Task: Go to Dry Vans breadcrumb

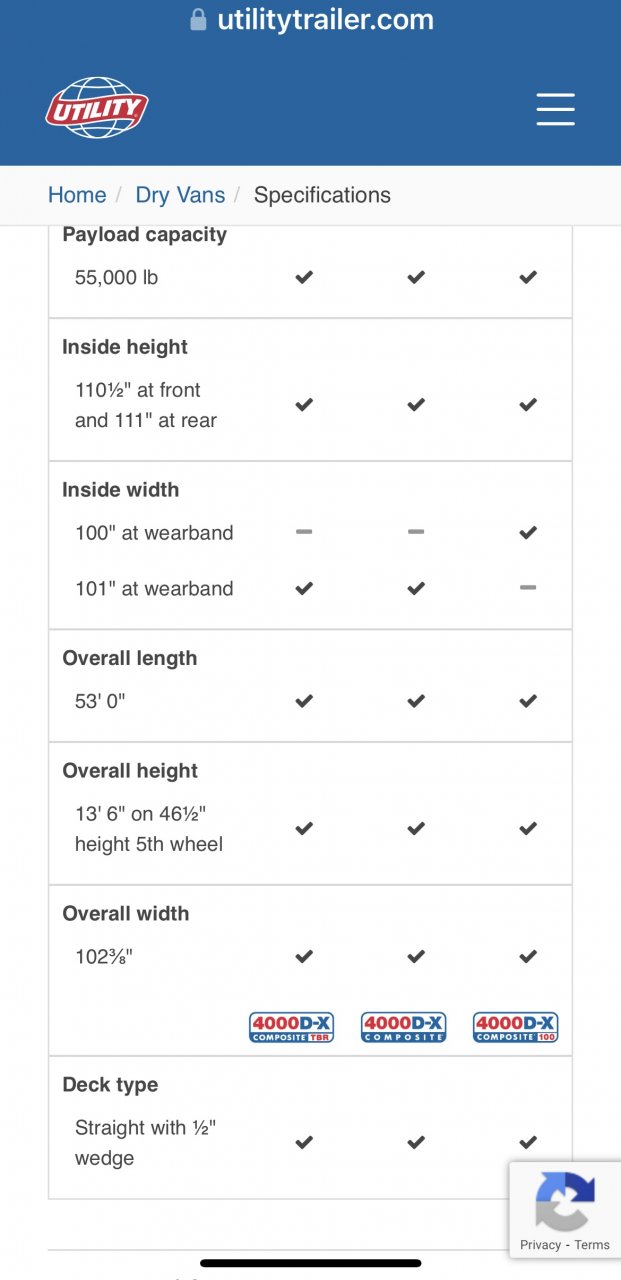Action: (x=180, y=195)
